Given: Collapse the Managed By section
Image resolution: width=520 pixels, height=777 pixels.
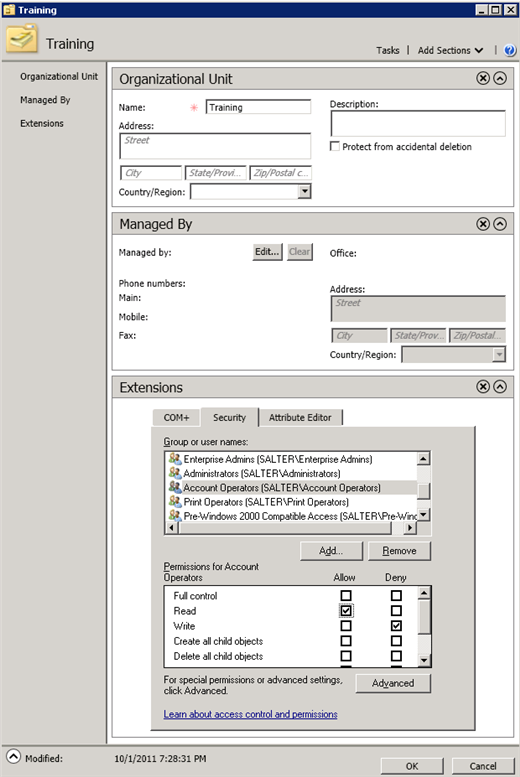Looking at the screenshot, I should coord(500,224).
